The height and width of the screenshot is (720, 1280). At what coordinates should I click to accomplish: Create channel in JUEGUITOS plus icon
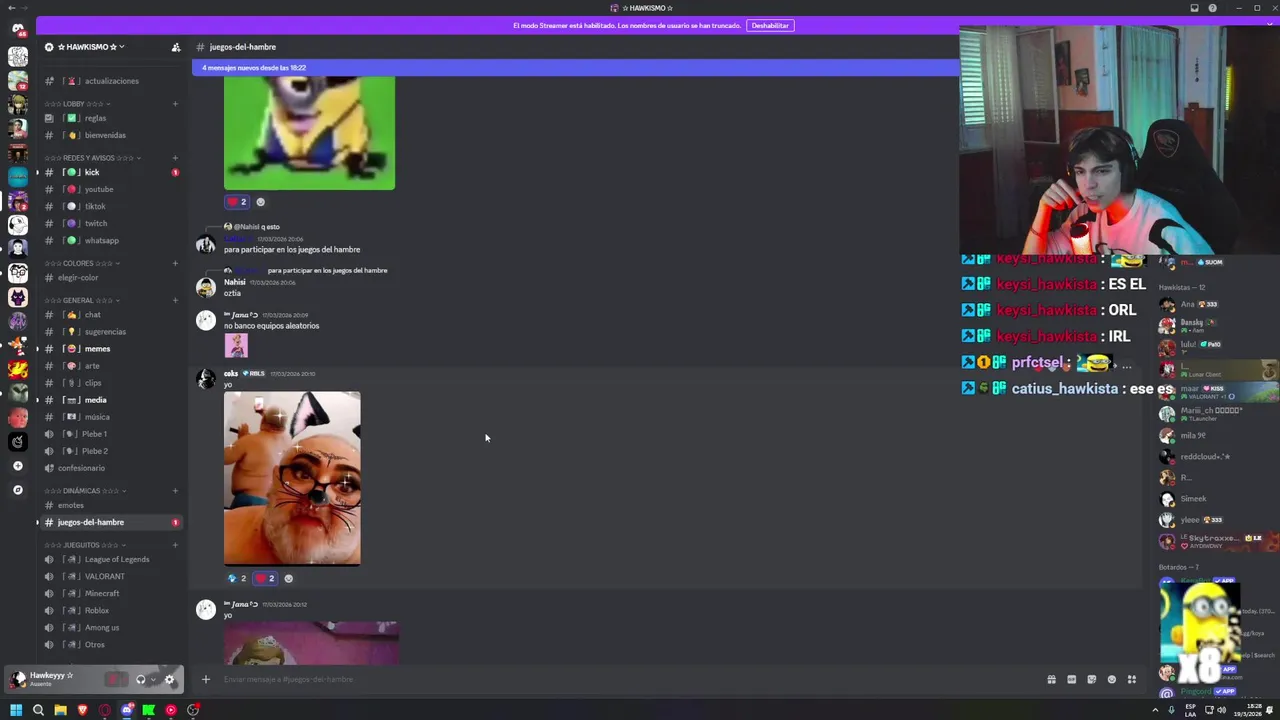pos(175,545)
